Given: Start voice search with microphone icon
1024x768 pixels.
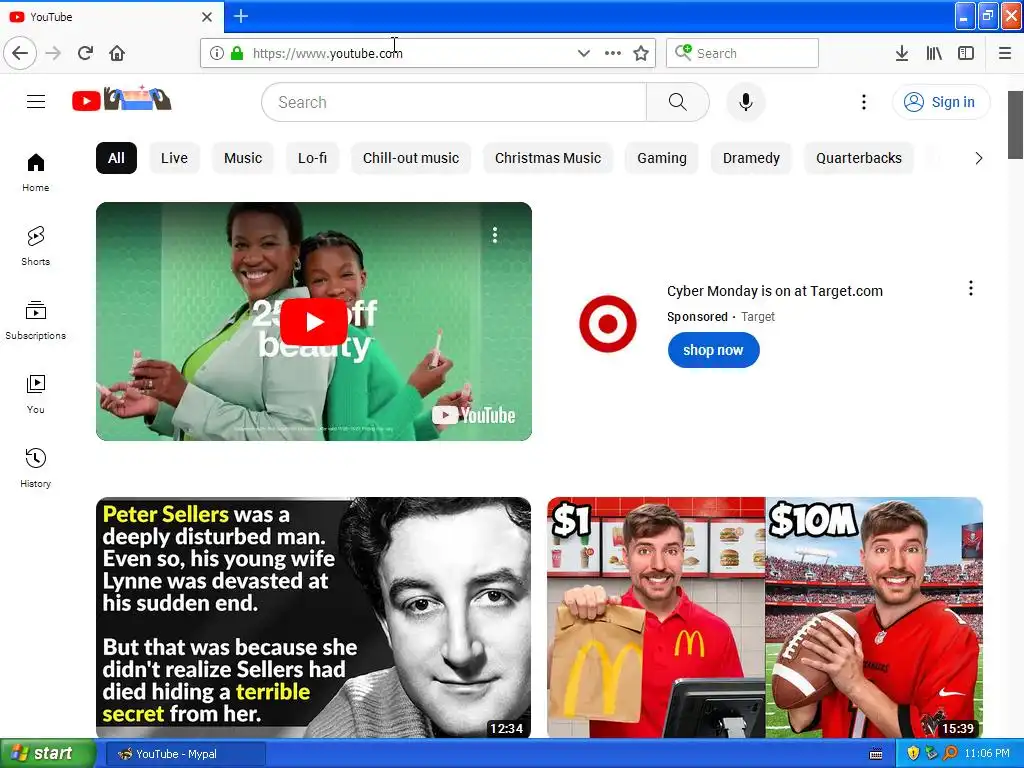Looking at the screenshot, I should [745, 102].
